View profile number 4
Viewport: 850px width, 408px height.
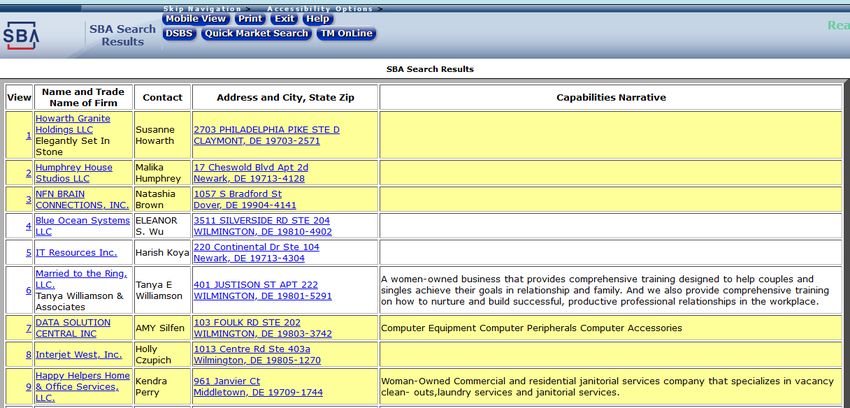(x=28, y=226)
